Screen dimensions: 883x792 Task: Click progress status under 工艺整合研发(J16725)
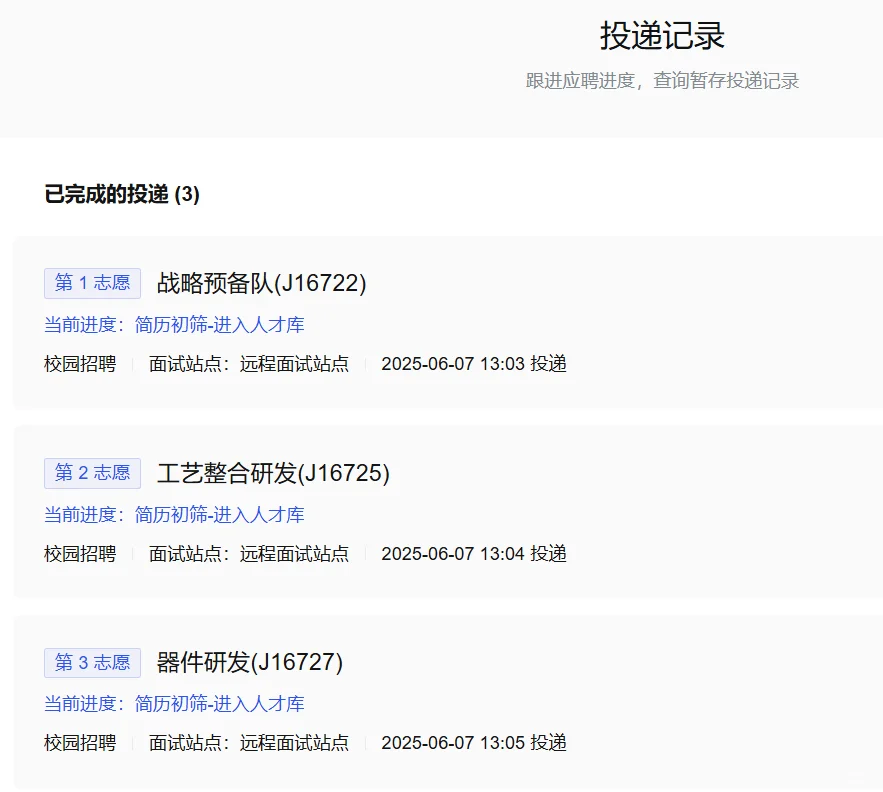pos(175,515)
